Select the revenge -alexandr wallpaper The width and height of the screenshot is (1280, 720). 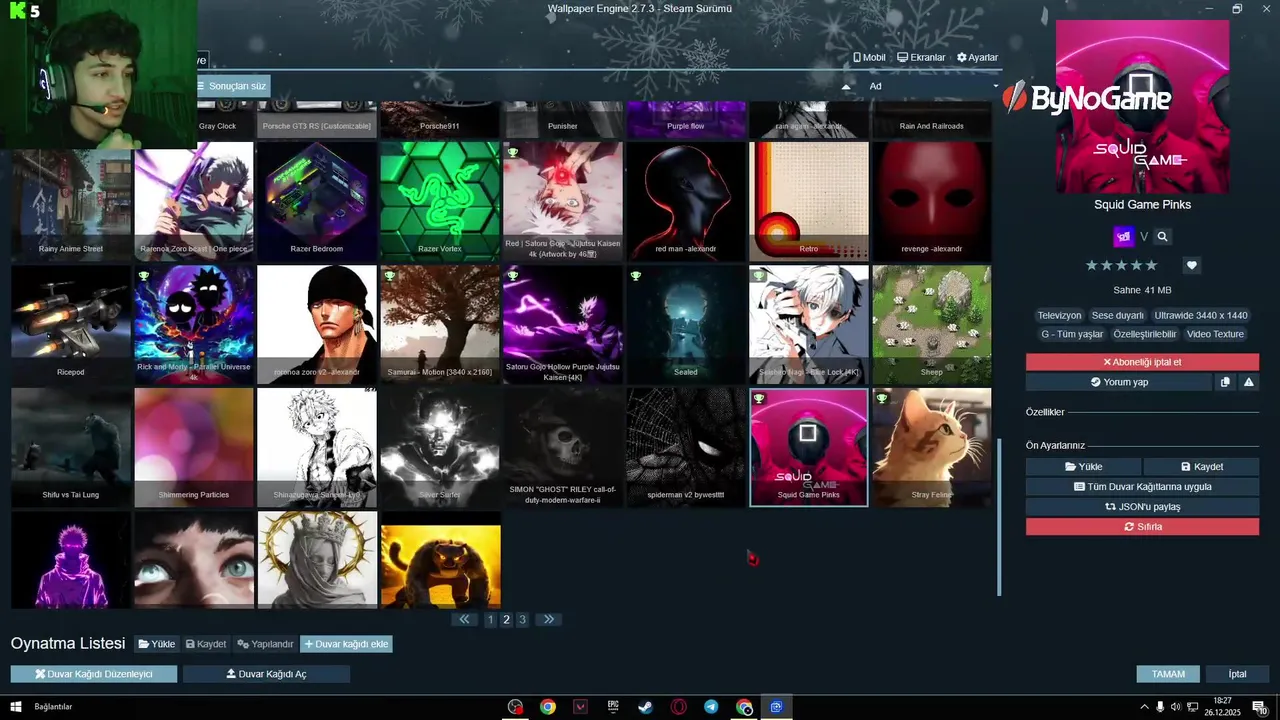(x=932, y=201)
